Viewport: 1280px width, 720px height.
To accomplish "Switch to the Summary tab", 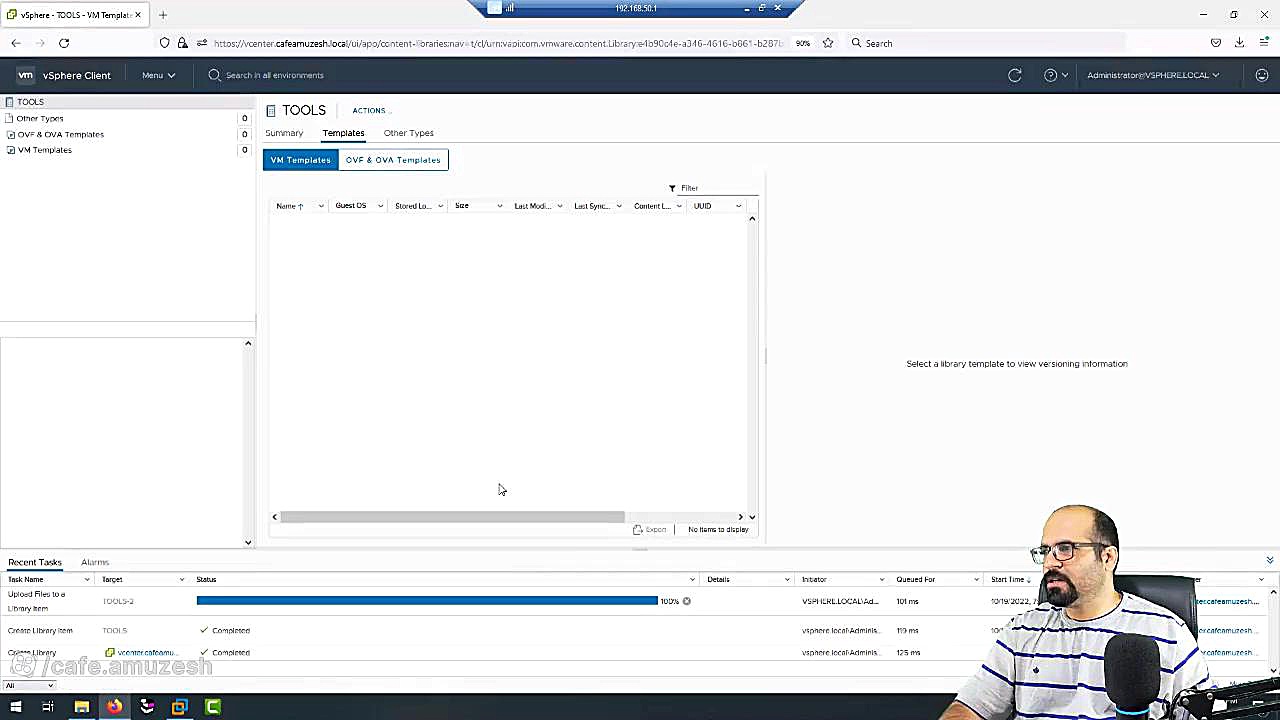I will tap(284, 133).
